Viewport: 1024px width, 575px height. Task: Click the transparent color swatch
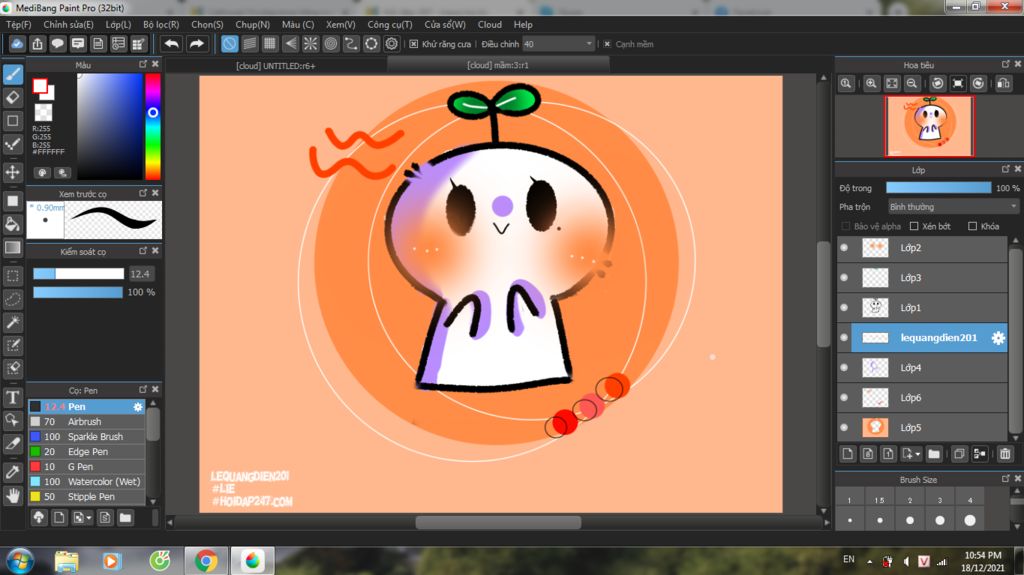tap(43, 112)
